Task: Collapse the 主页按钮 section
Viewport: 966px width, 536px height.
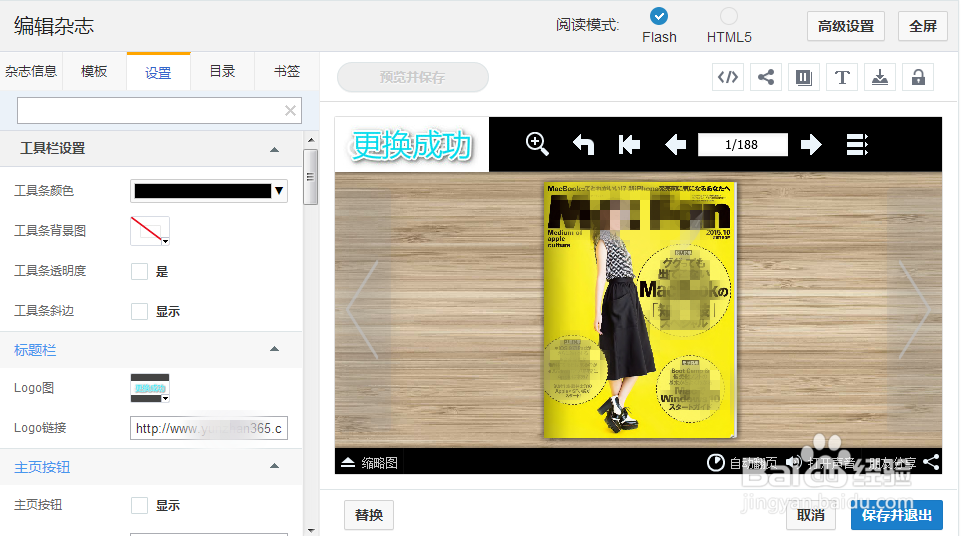Action: click(275, 466)
